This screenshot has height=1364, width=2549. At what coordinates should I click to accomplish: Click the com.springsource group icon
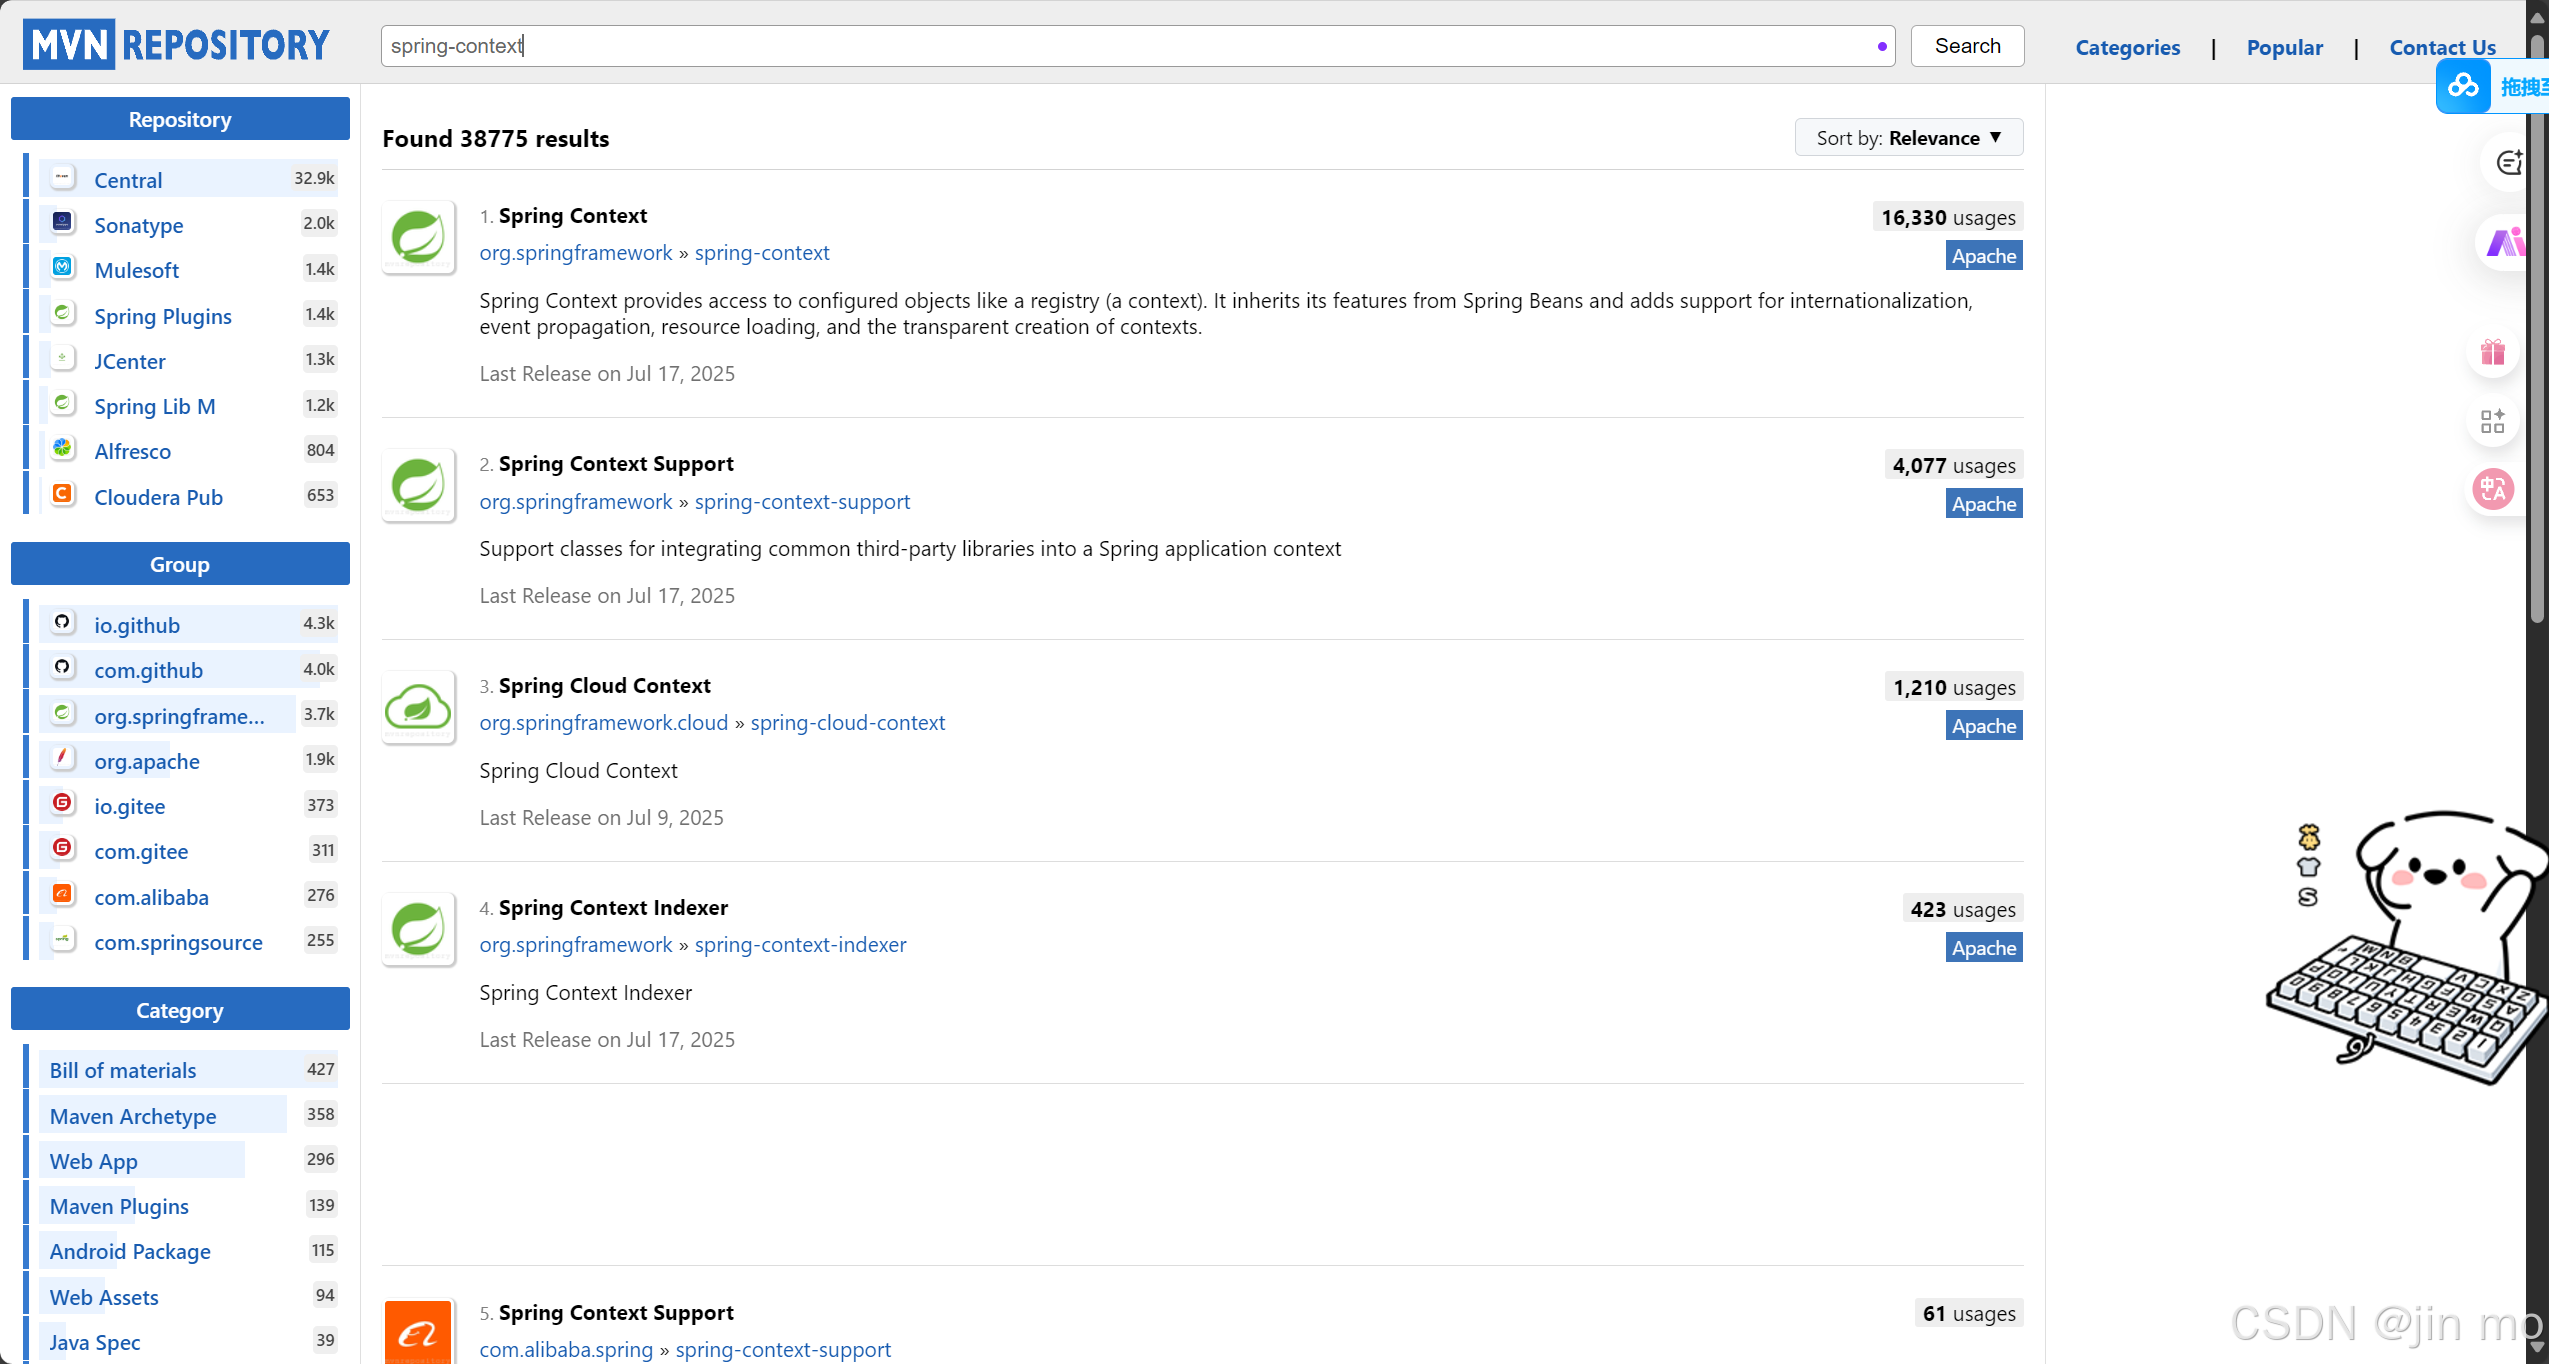point(63,939)
